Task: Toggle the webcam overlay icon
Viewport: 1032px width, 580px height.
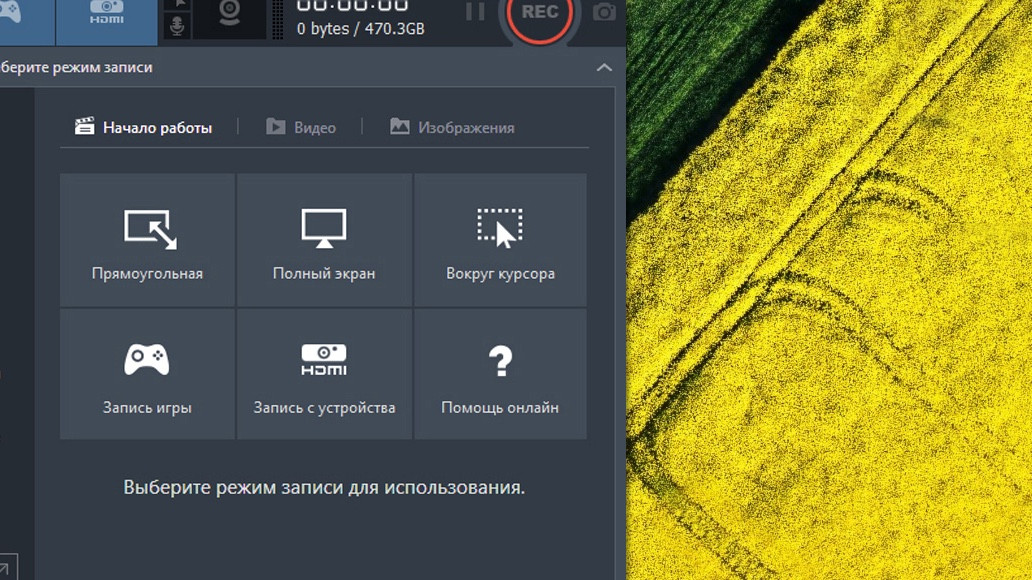Action: tap(229, 18)
